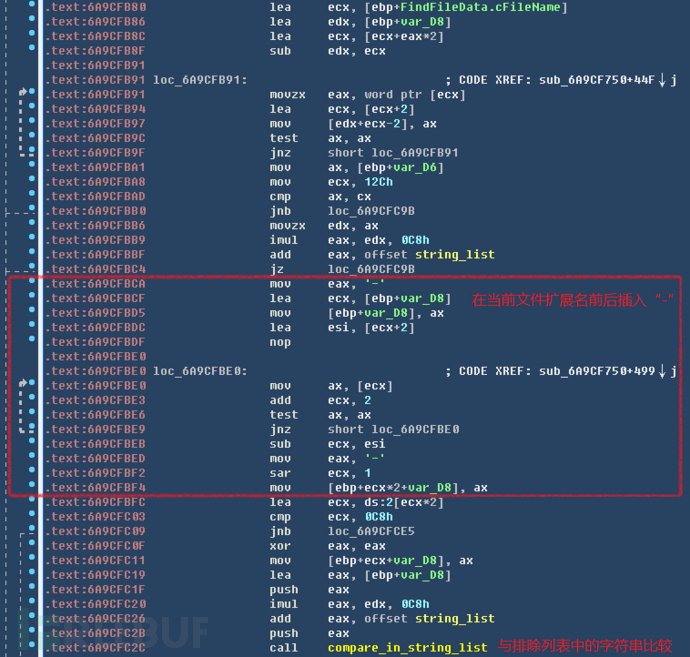Click address .text:6A9CFC0F
Viewport: 690px width, 657px height.
click(x=95, y=546)
